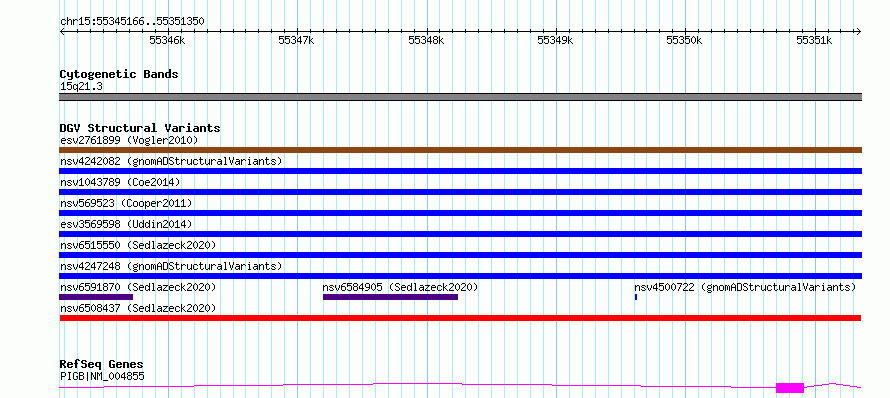Click the blue nsv6515550 variant bar
890x398 pixels.
(x=460, y=255)
